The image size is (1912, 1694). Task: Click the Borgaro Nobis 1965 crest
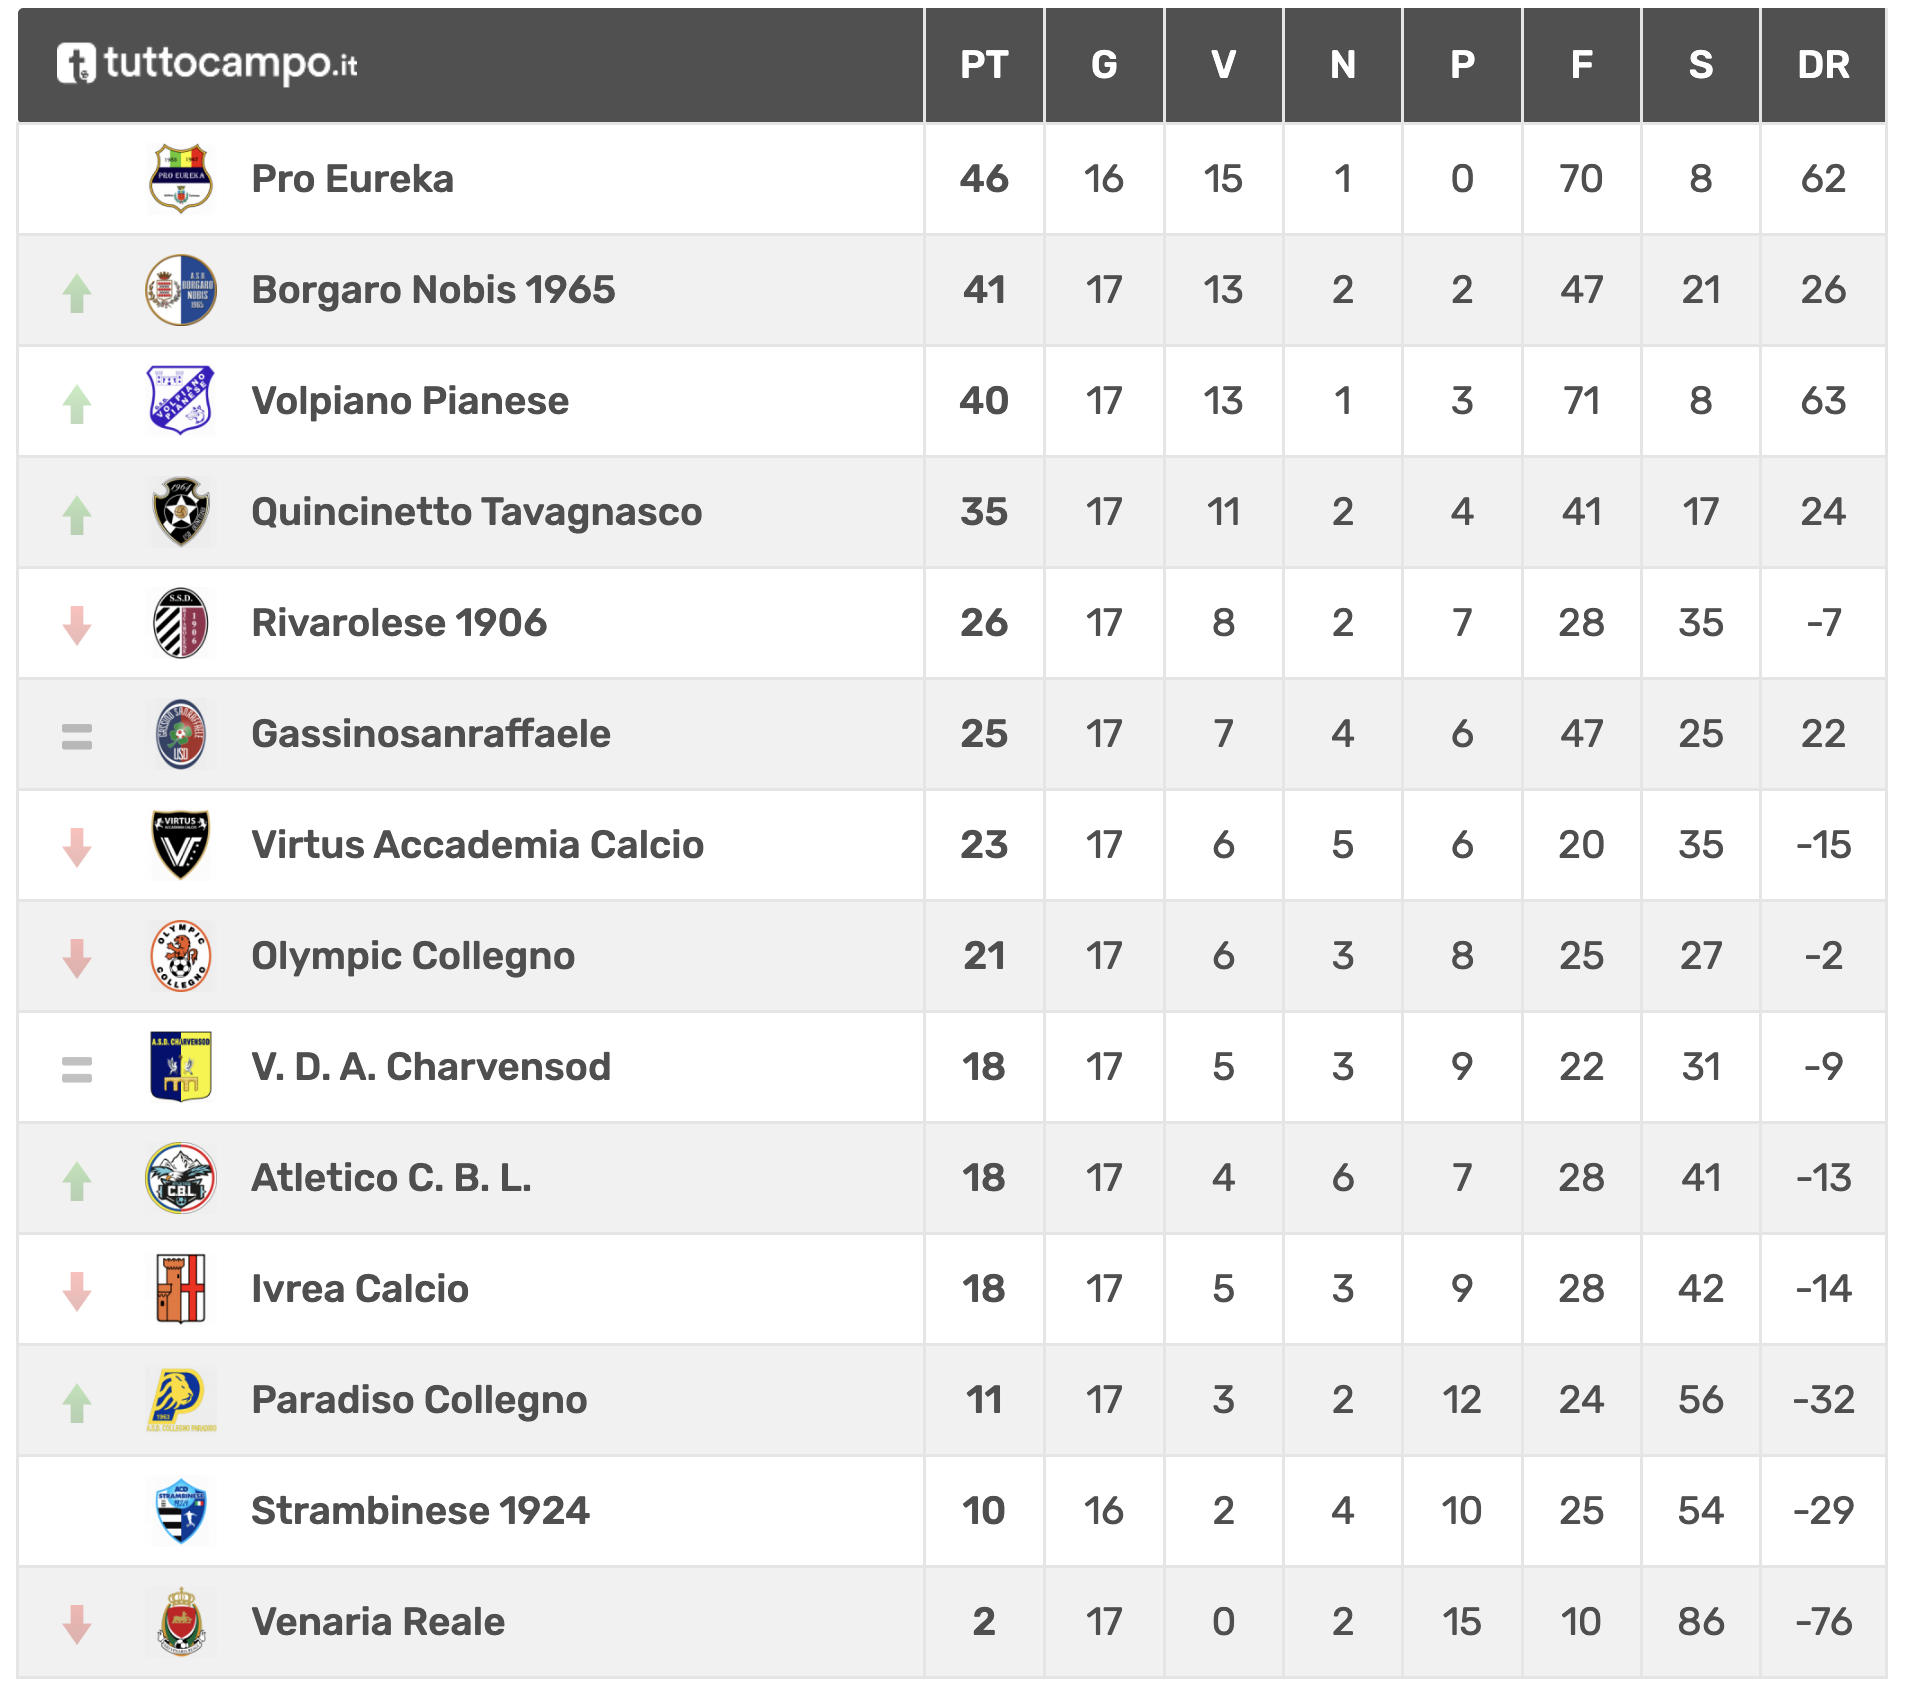pyautogui.click(x=181, y=290)
